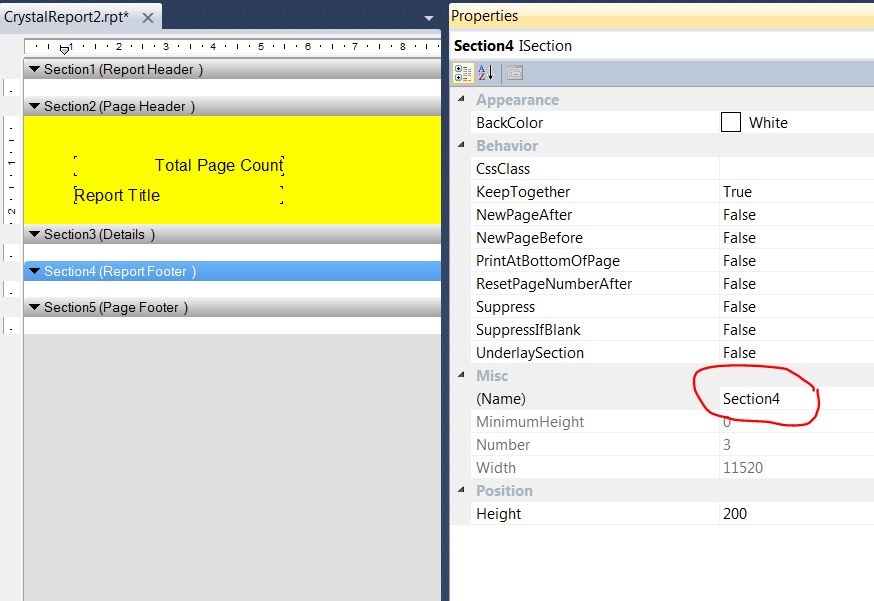This screenshot has width=874, height=601.
Task: Select the SuppressIfBlank property label
Action: tap(528, 329)
